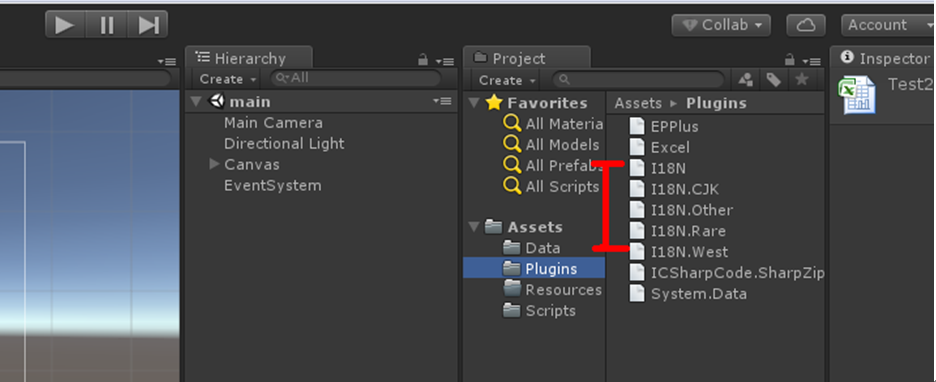
Task: Switch to the Project tab
Action: (x=526, y=58)
